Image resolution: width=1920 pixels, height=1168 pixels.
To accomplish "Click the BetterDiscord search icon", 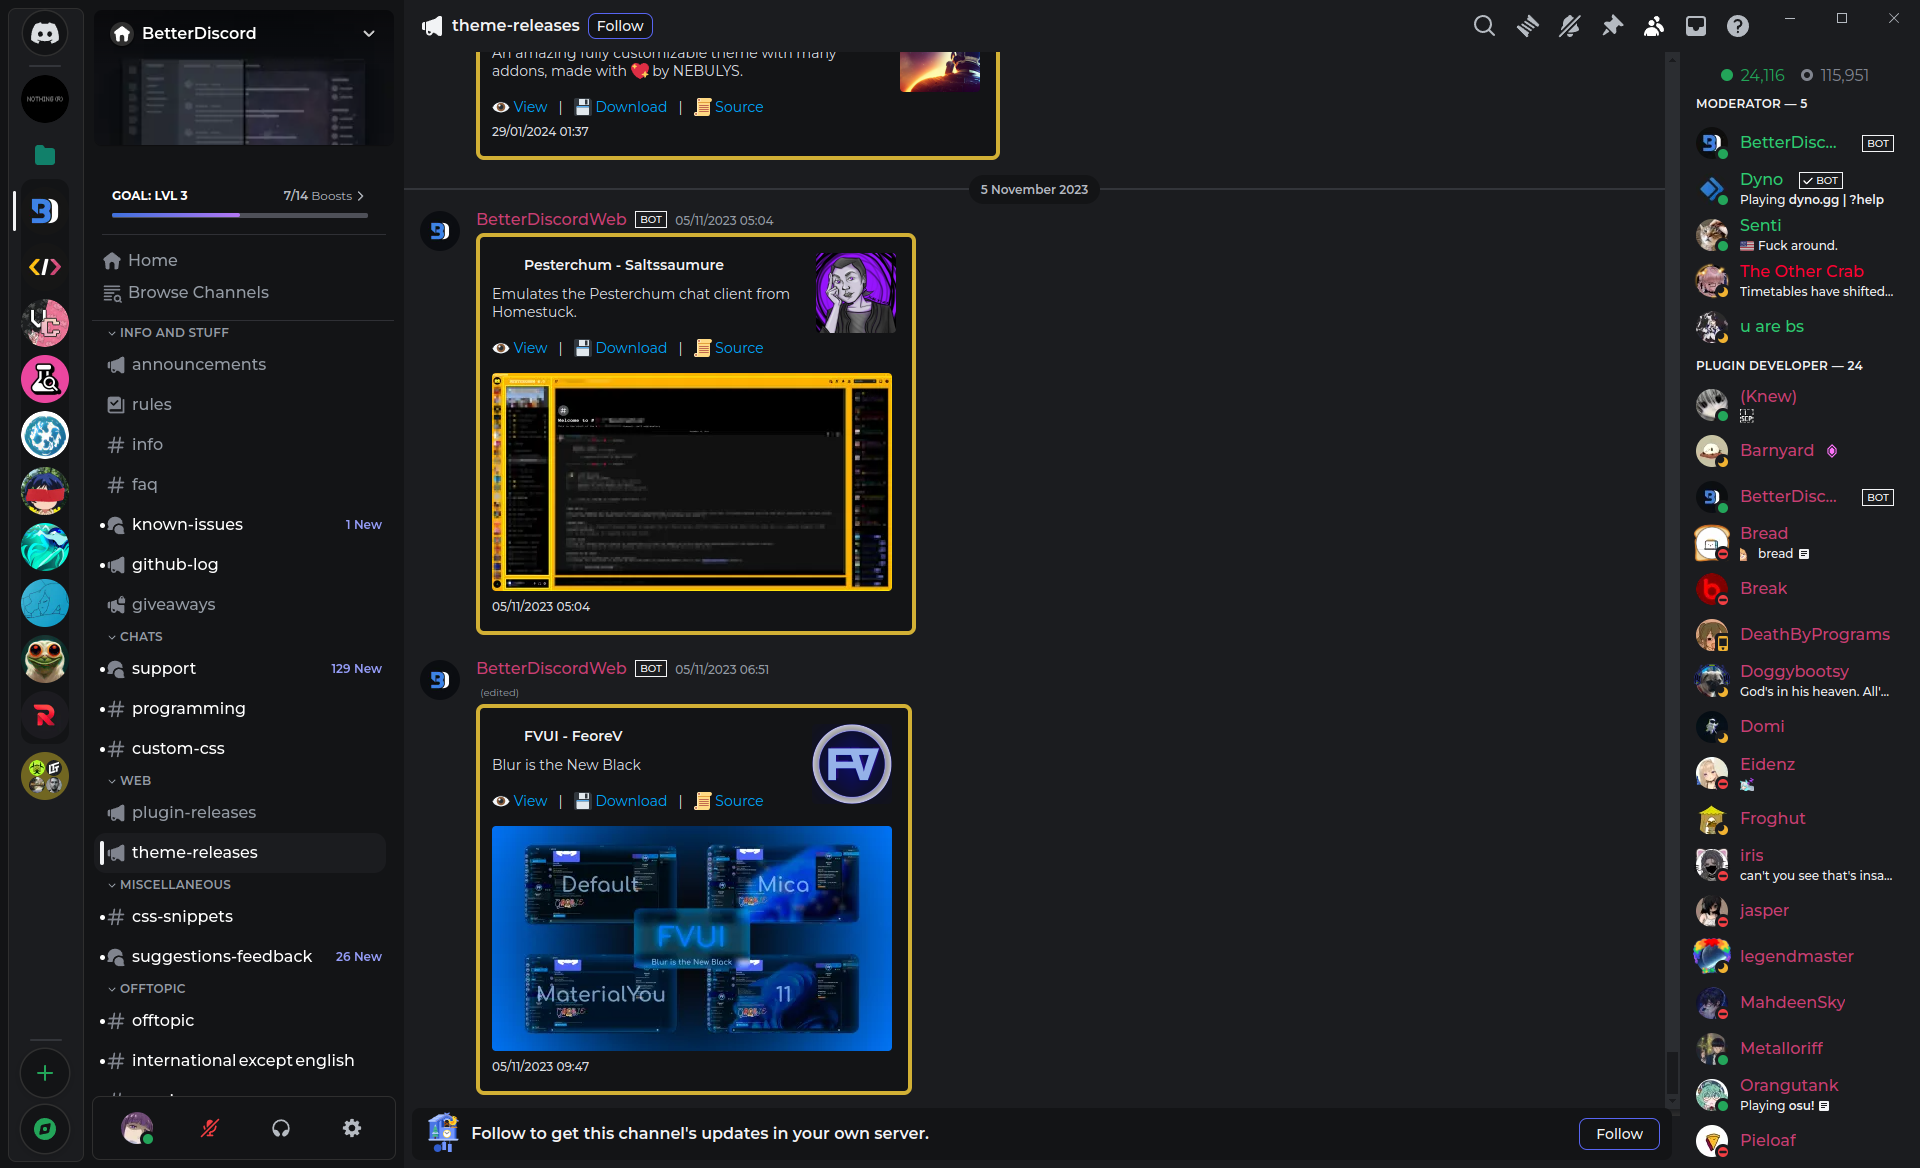I will click(1484, 25).
